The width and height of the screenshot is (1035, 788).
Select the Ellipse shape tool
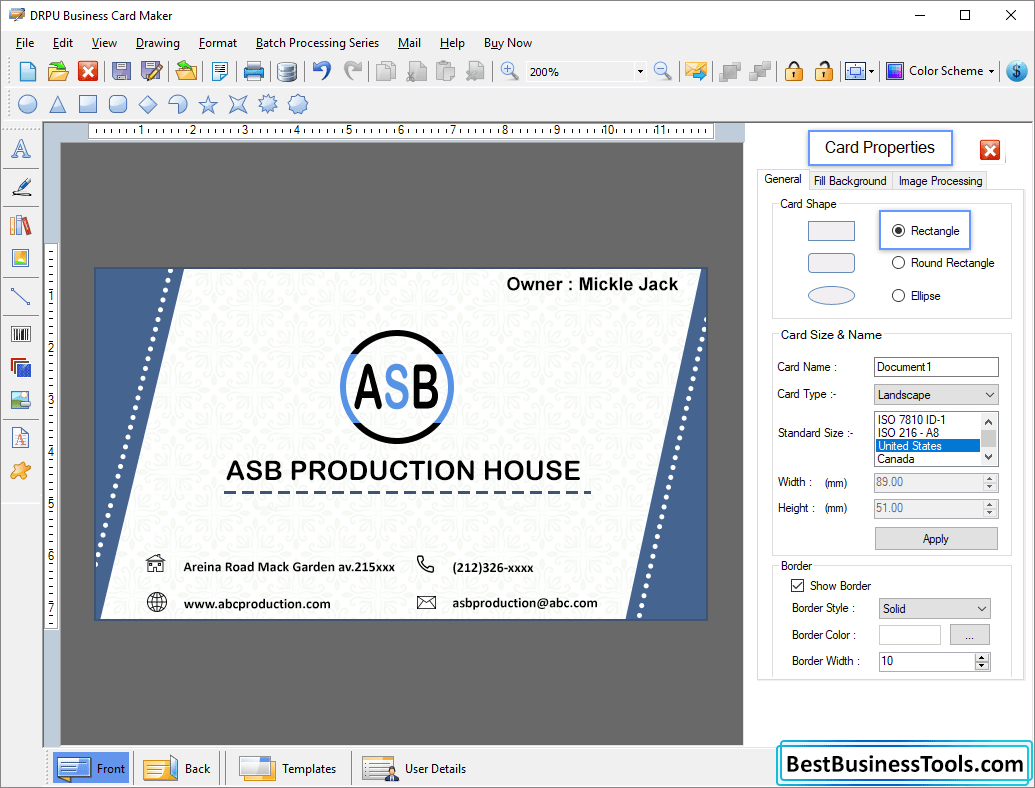pos(27,104)
